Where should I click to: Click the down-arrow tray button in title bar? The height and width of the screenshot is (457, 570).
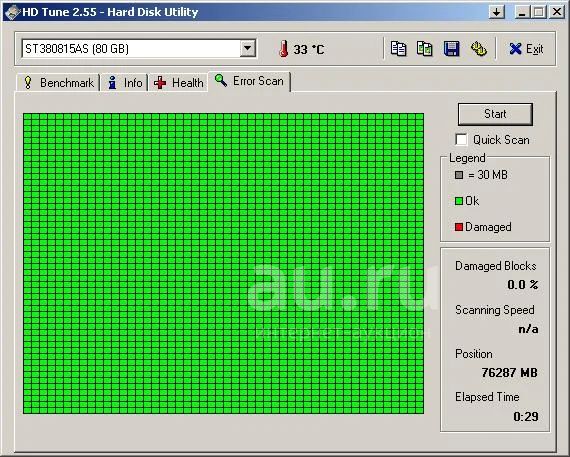(497, 12)
